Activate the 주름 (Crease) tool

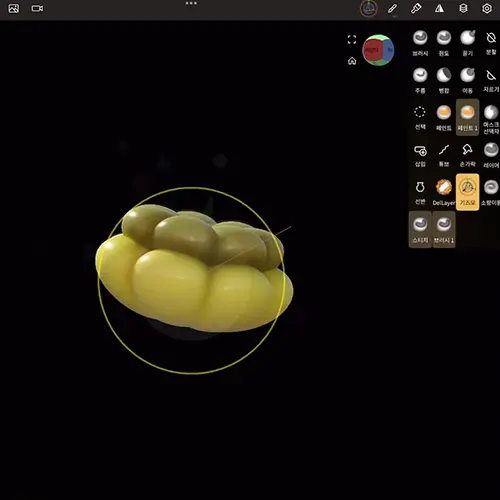pyautogui.click(x=420, y=80)
